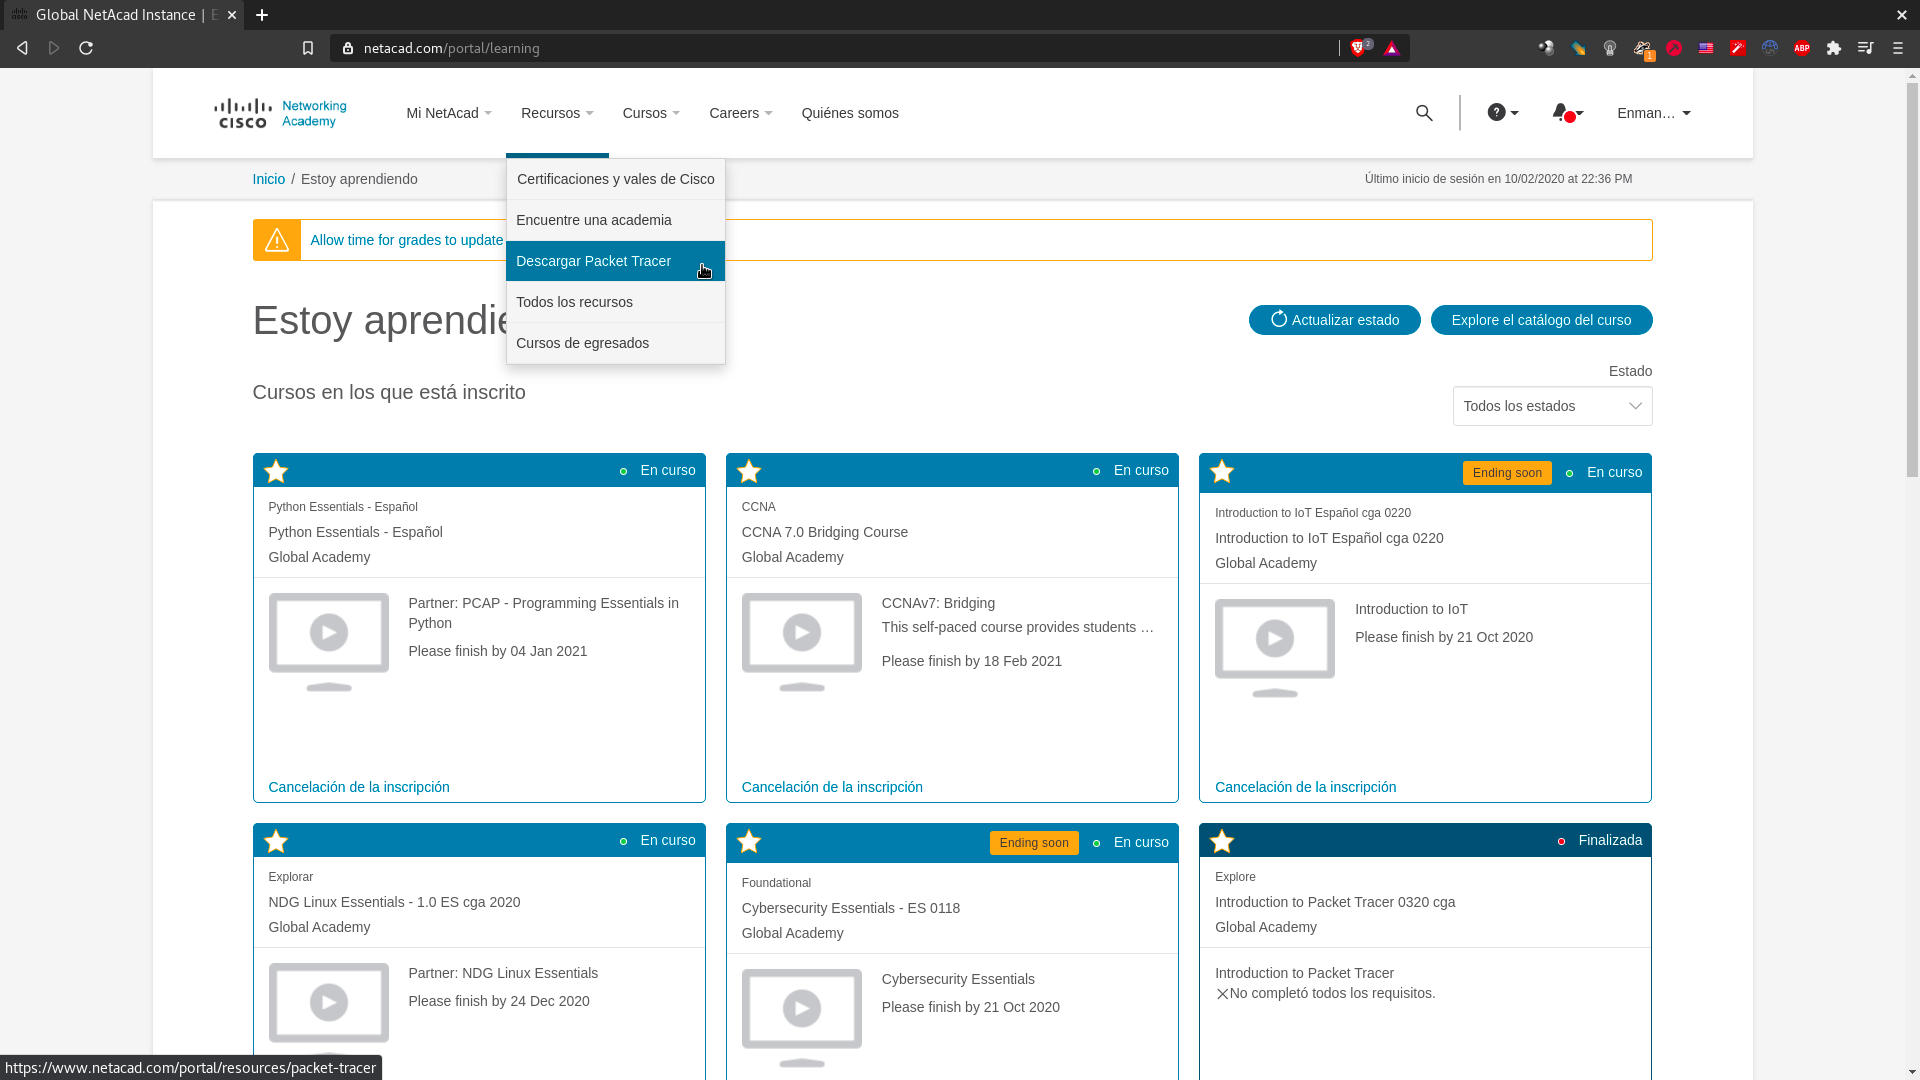1920x1080 pixels.
Task: Open the browser main hamburger menu
Action: 1898,48
